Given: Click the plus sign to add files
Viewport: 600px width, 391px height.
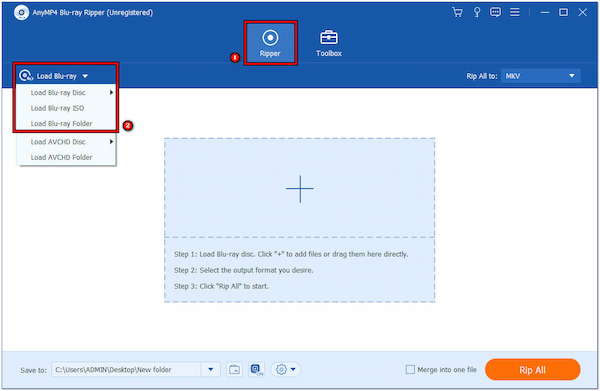Looking at the screenshot, I should point(300,189).
